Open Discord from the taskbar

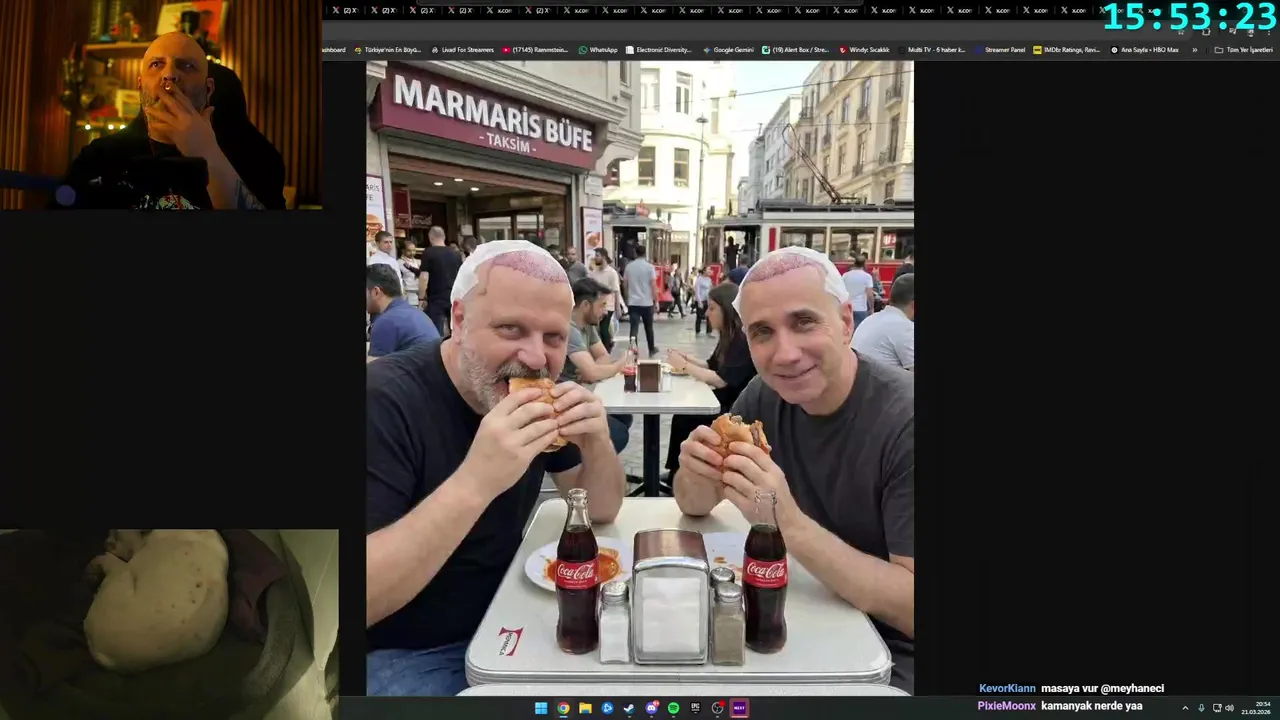point(652,708)
